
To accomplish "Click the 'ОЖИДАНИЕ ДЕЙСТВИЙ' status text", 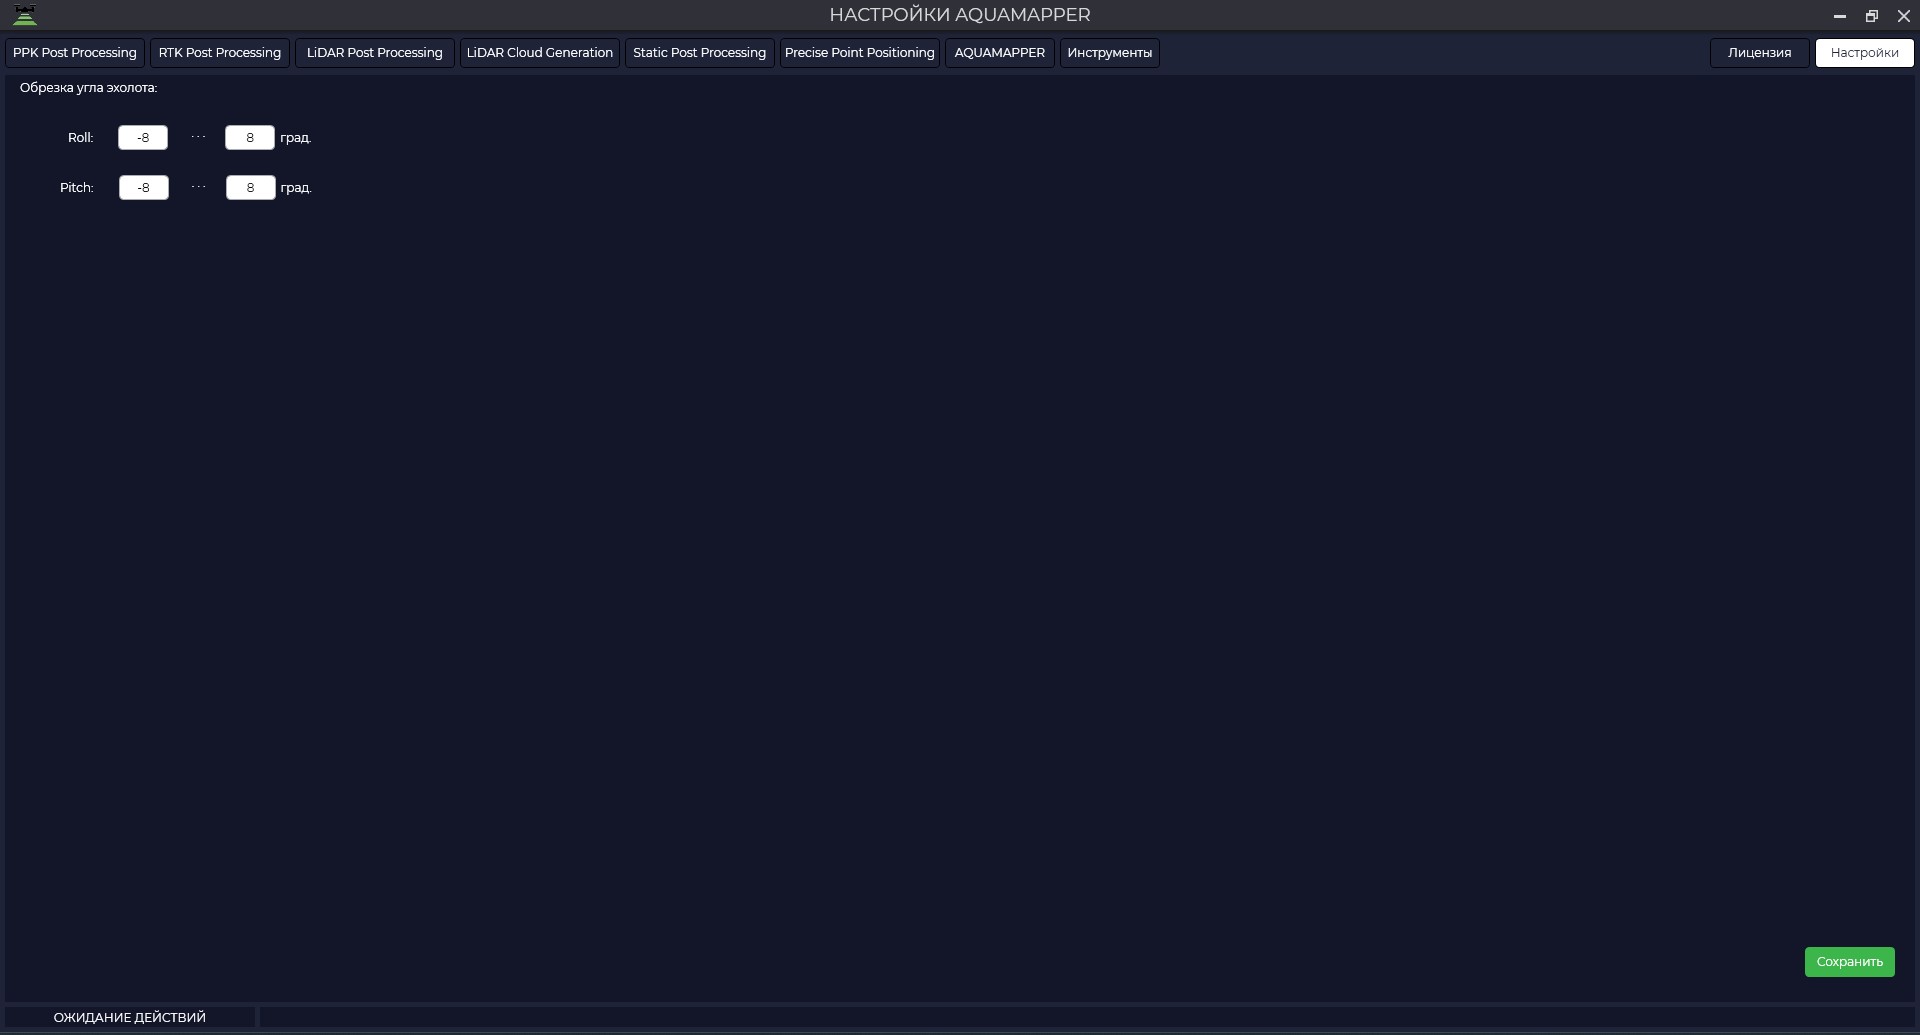I will click(x=130, y=1017).
